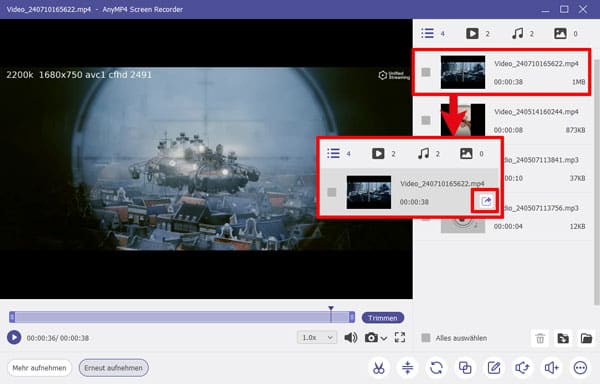
Task: Click the edit metadata pencil icon
Action: pyautogui.click(x=494, y=368)
